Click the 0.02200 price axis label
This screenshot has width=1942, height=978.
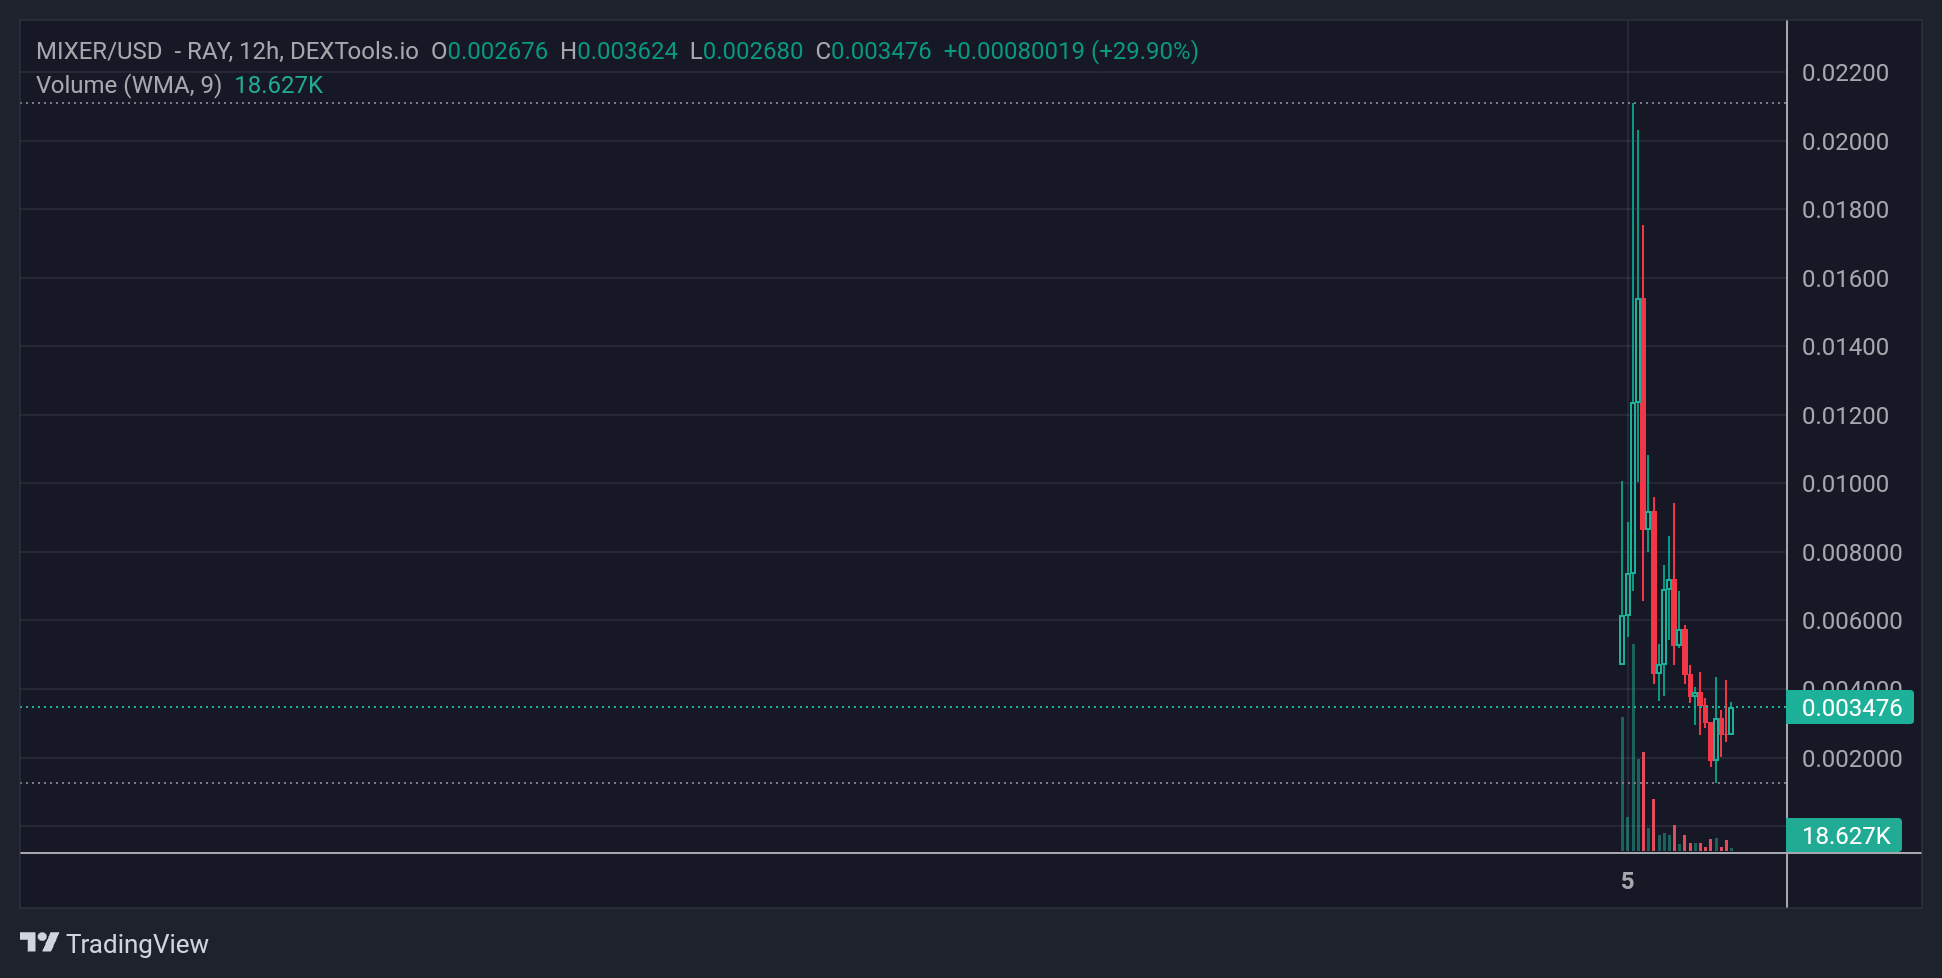pyautogui.click(x=1845, y=73)
